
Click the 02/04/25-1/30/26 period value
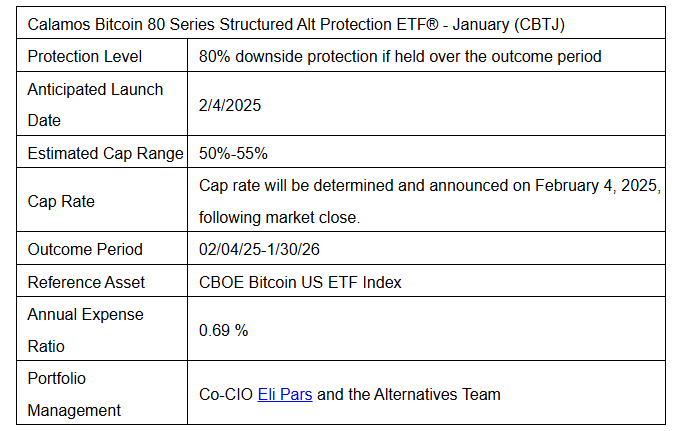pyautogui.click(x=259, y=250)
